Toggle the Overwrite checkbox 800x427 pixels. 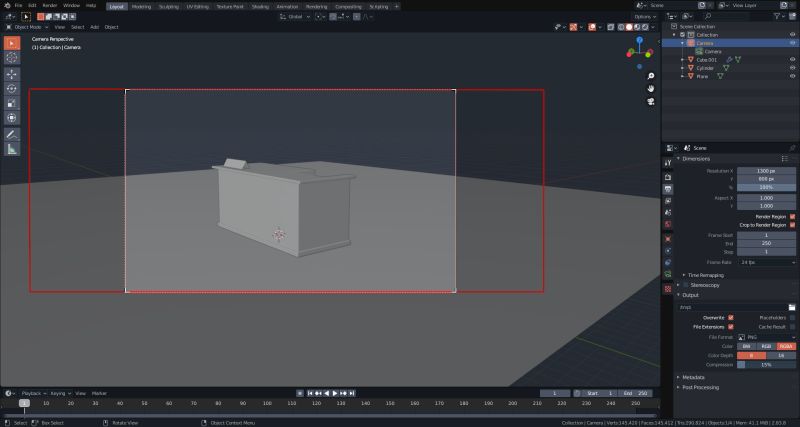[x=731, y=317]
